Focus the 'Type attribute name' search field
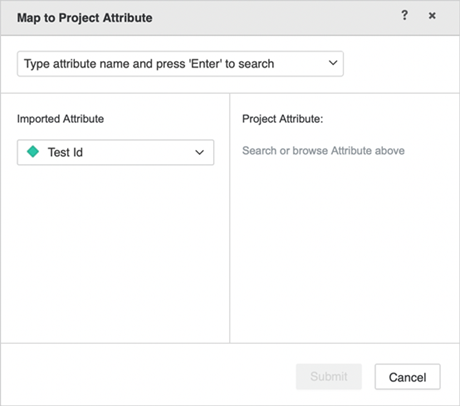The width and height of the screenshot is (460, 406). tap(180, 64)
